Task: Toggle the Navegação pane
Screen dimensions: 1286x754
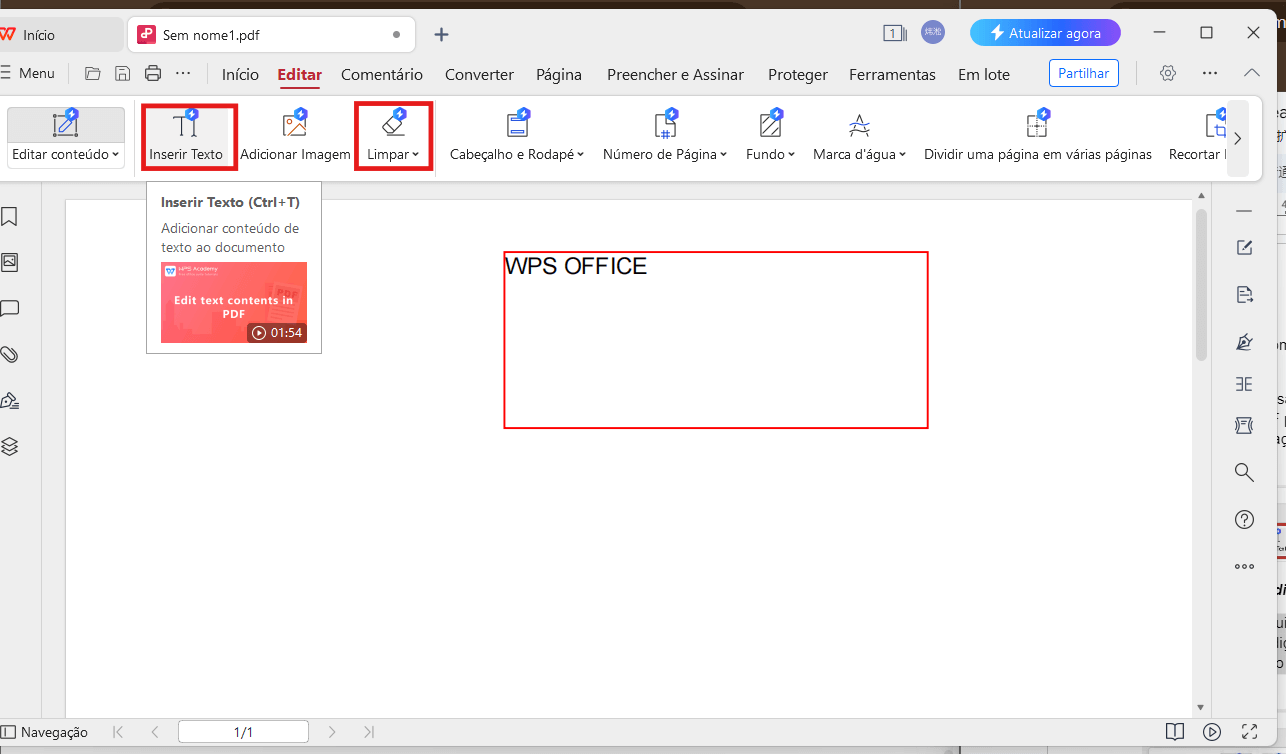Action: [44, 732]
